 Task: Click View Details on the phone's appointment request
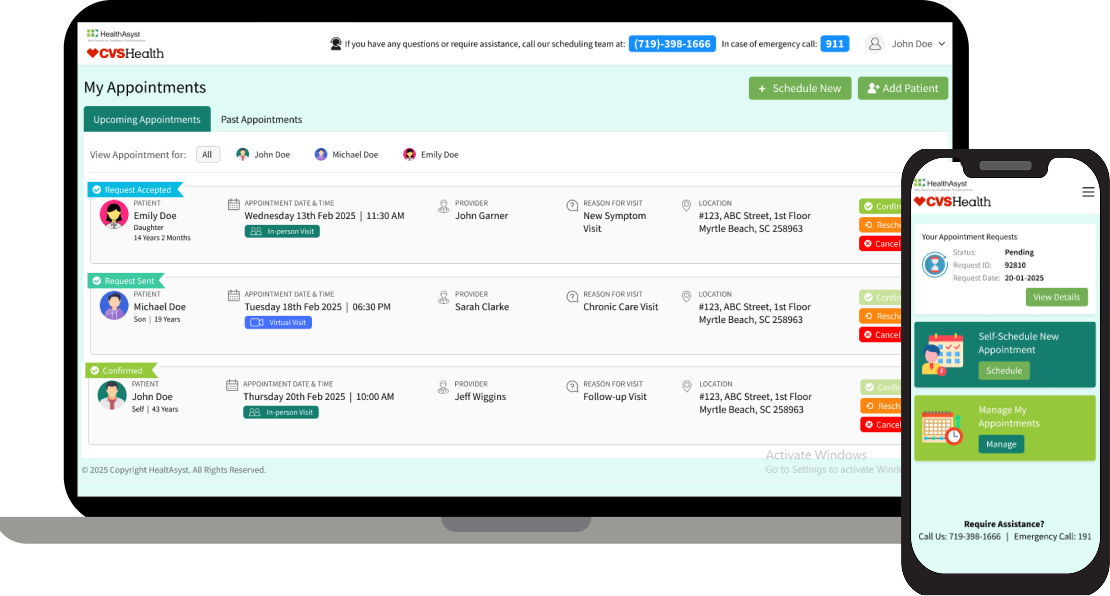tap(1056, 297)
